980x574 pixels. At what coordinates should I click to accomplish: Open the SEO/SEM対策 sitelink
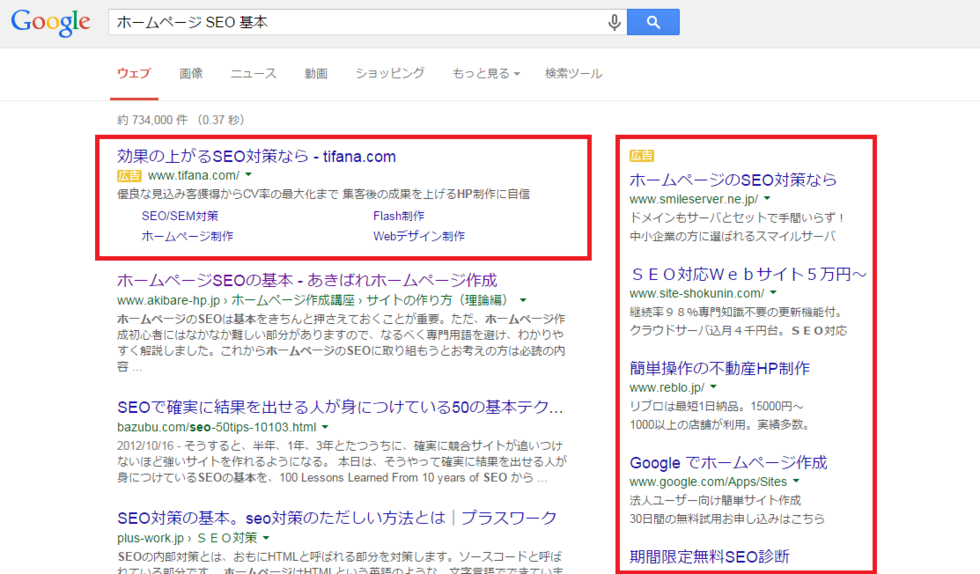coord(180,215)
